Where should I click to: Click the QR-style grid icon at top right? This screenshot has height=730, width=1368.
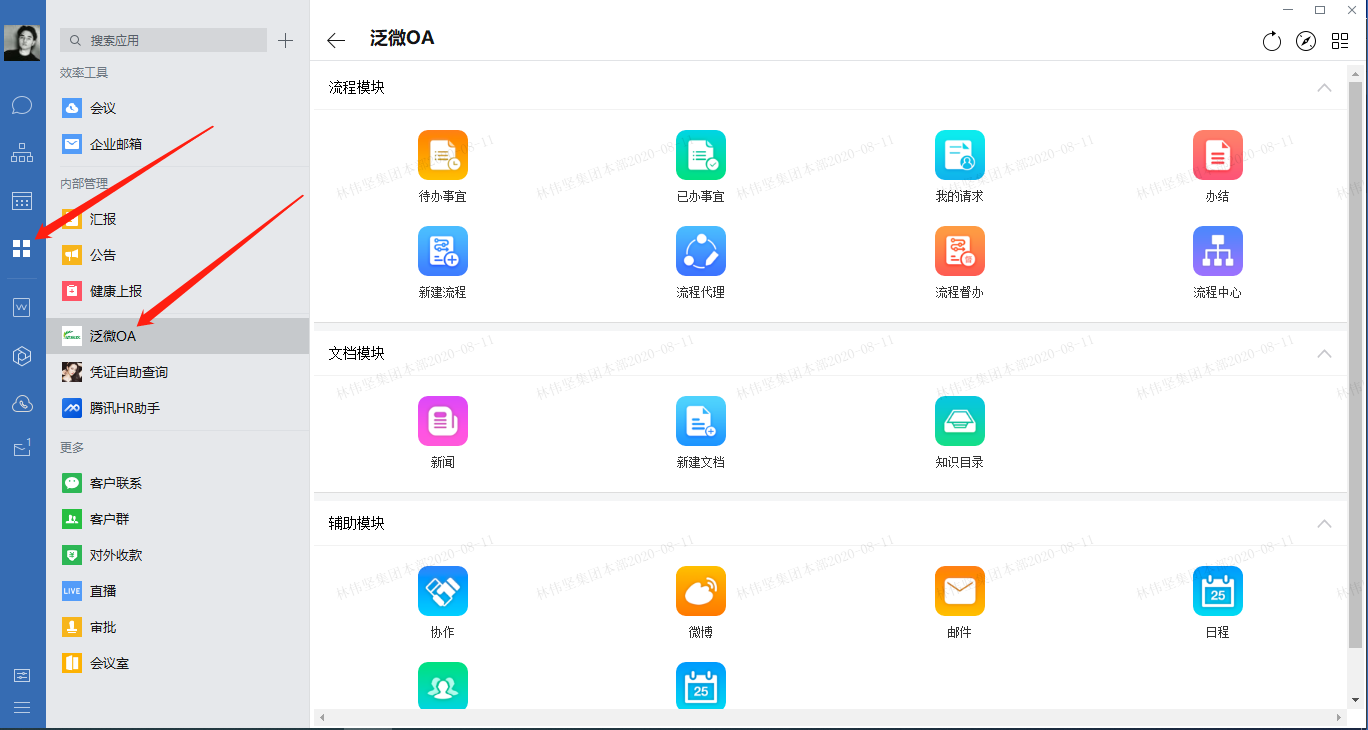1340,41
